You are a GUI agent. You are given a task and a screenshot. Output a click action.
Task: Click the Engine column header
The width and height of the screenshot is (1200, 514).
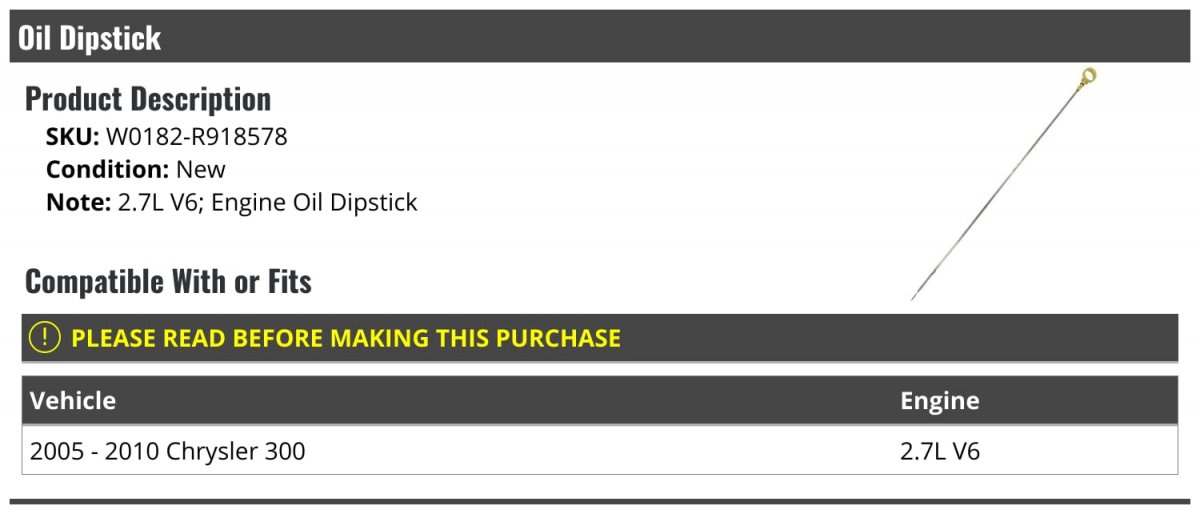[x=940, y=401]
